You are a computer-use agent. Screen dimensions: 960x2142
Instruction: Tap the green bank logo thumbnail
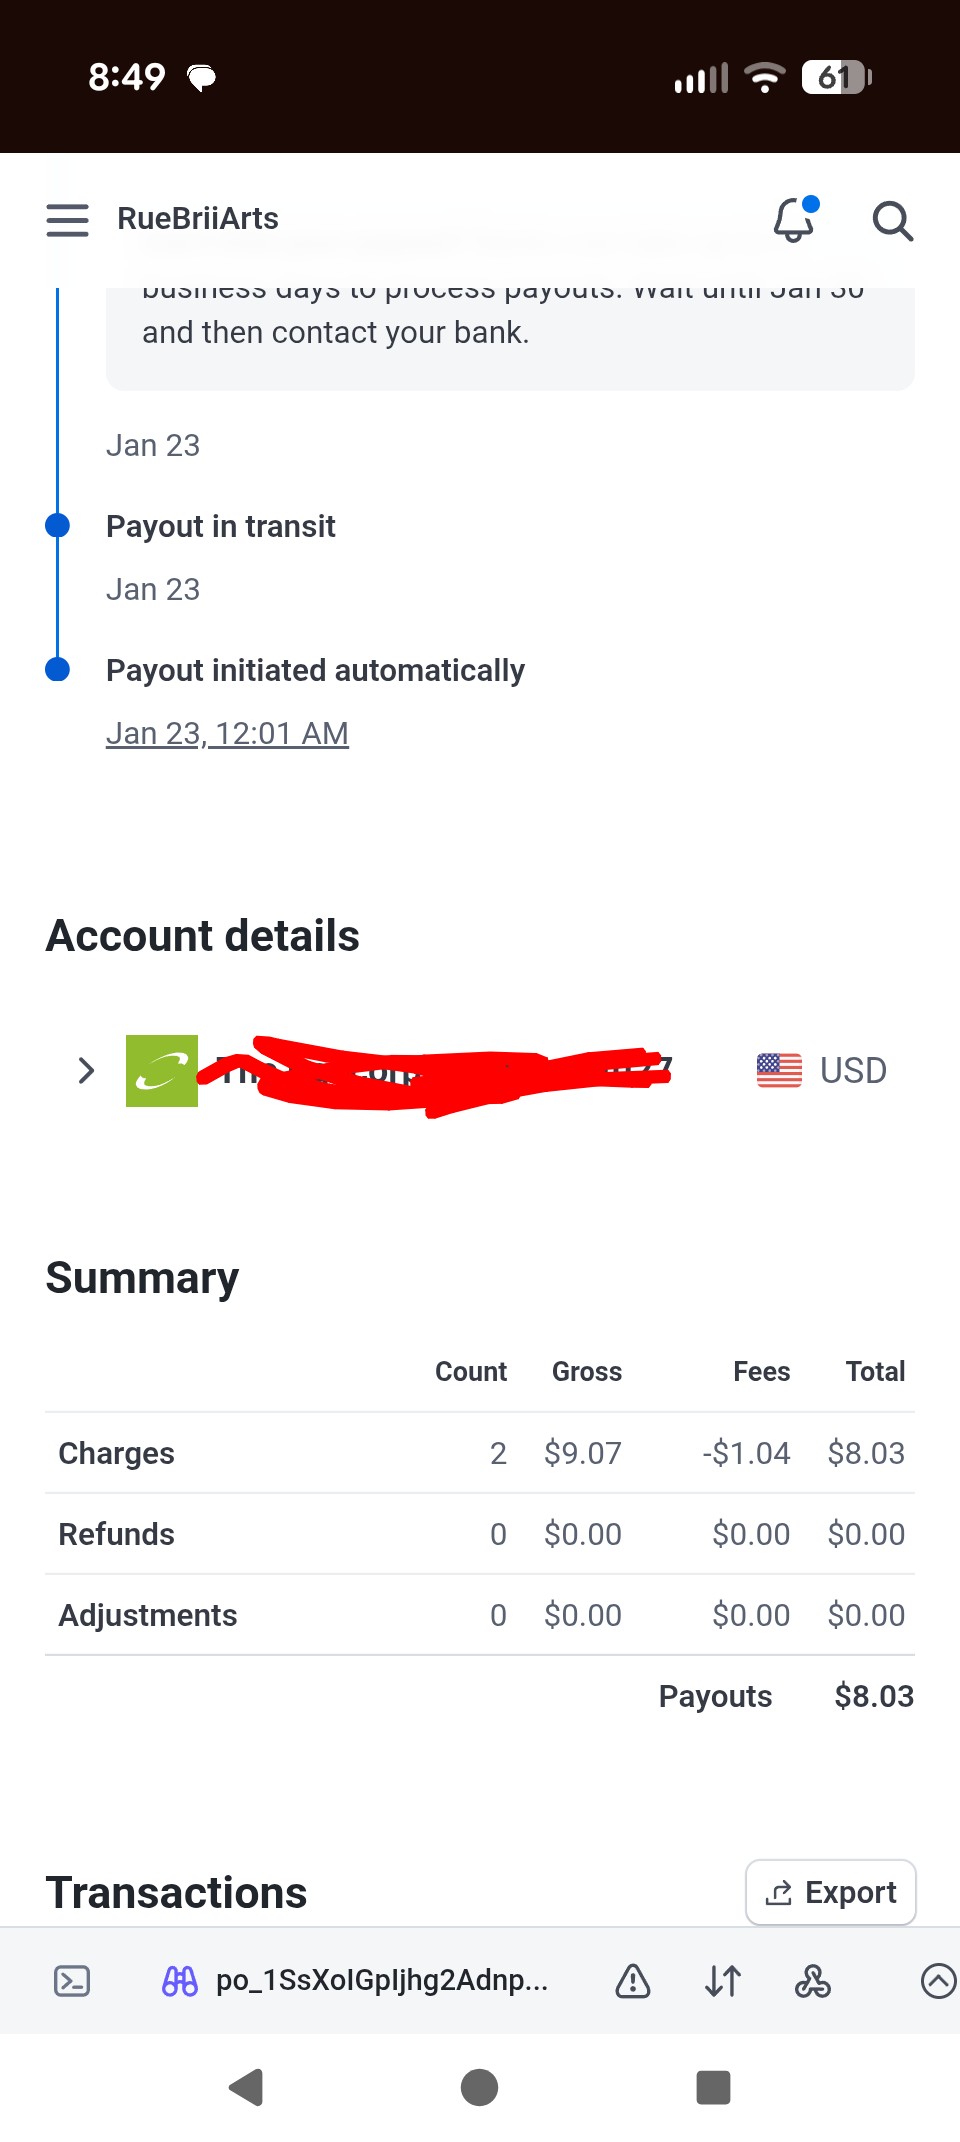[x=162, y=1071]
